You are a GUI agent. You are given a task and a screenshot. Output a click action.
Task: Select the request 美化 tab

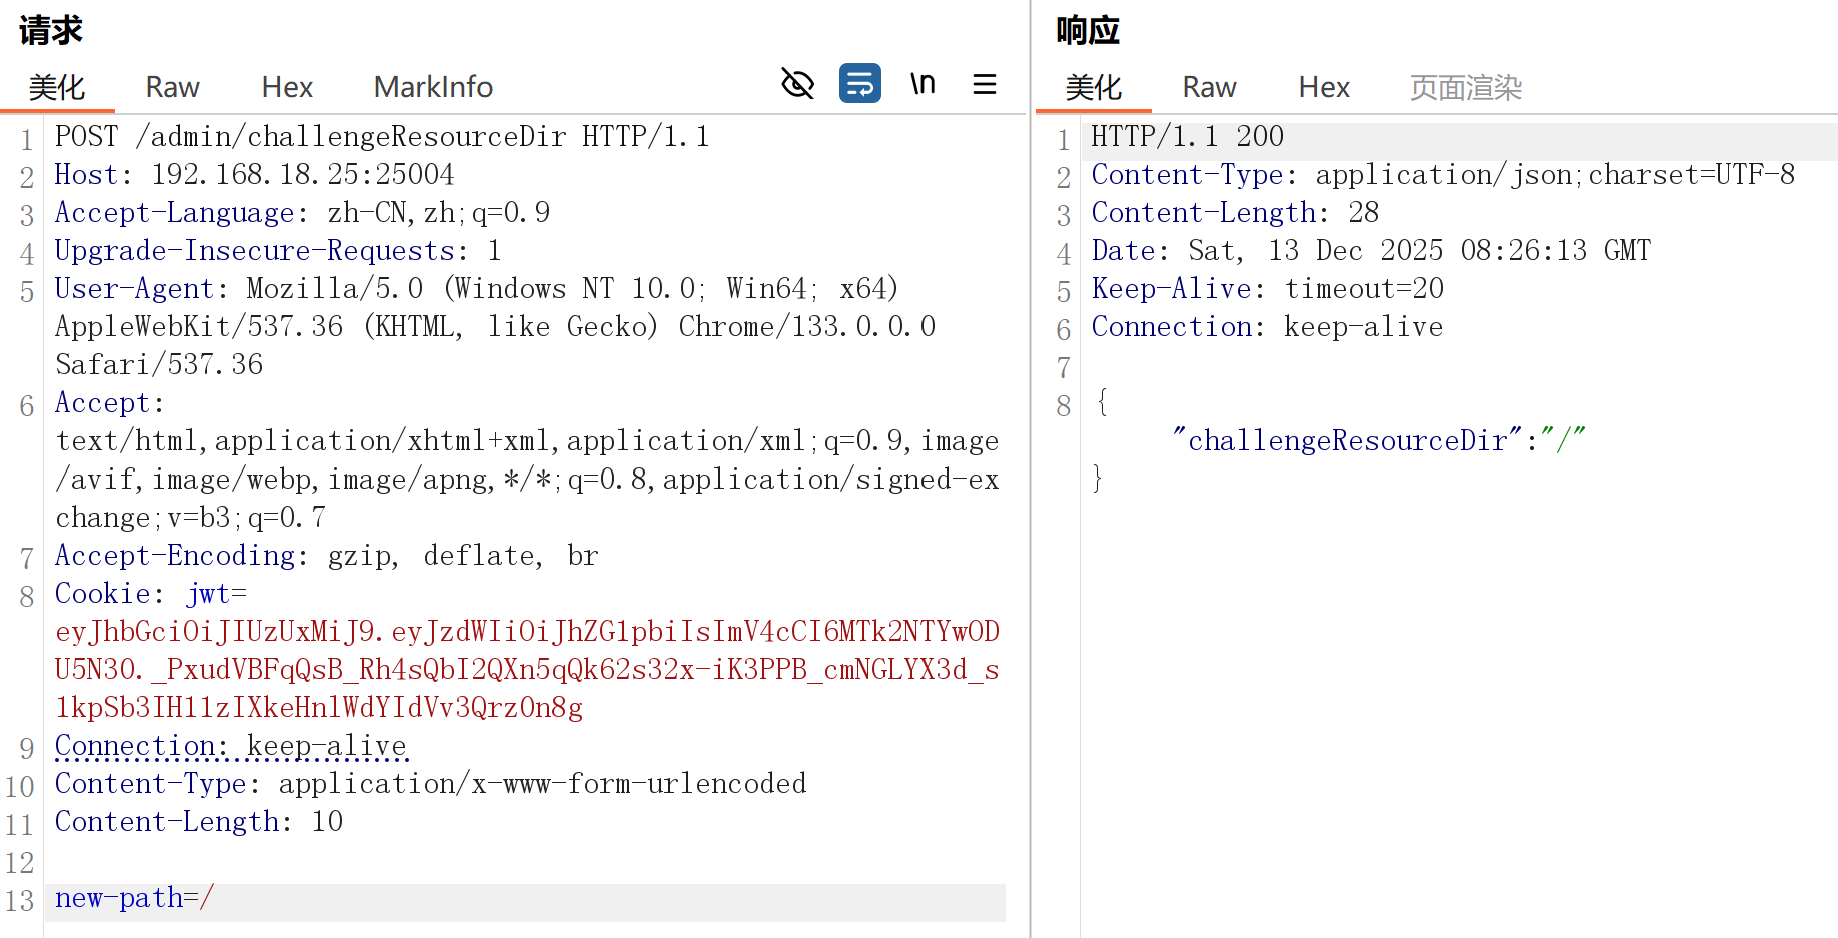(57, 88)
